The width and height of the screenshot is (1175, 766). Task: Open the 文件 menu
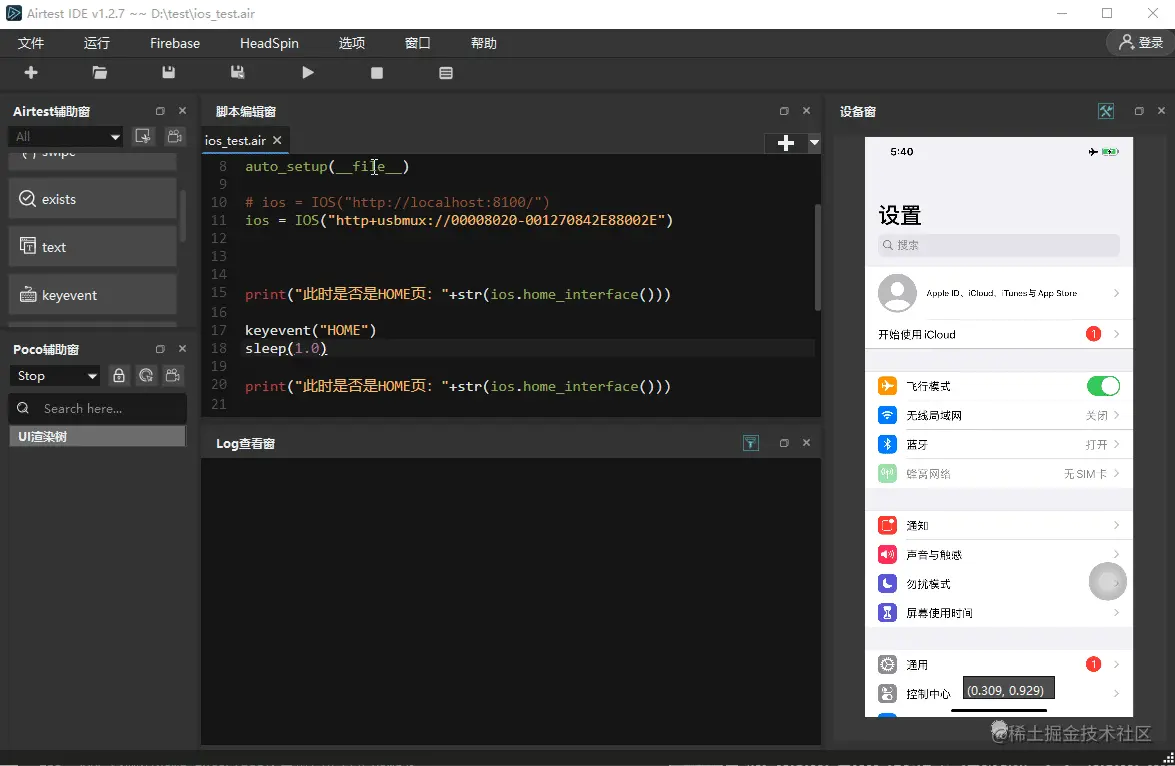pyautogui.click(x=31, y=43)
